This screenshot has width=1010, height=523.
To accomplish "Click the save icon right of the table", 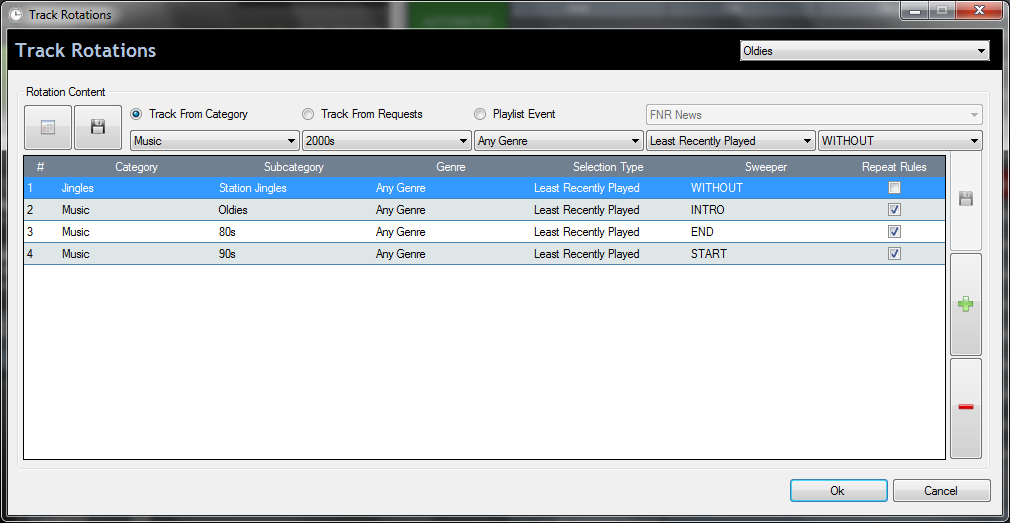I will click(965, 200).
